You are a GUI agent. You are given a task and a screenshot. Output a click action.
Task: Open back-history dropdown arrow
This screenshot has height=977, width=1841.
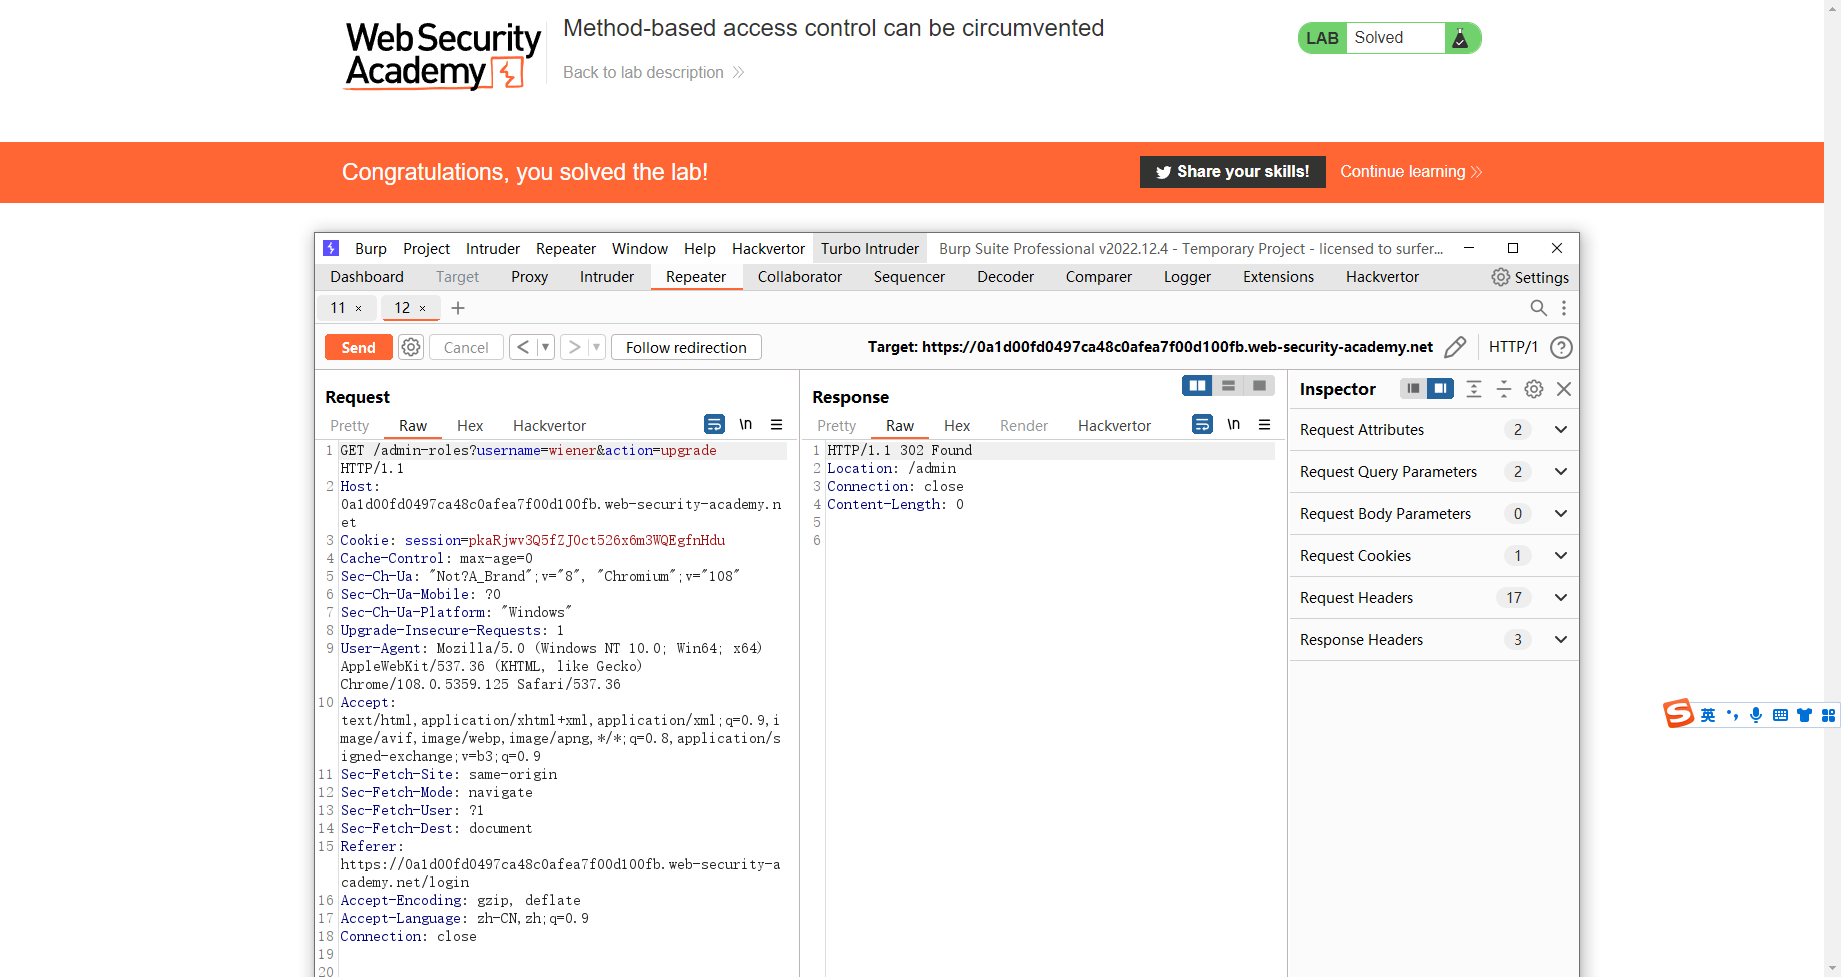pos(545,347)
